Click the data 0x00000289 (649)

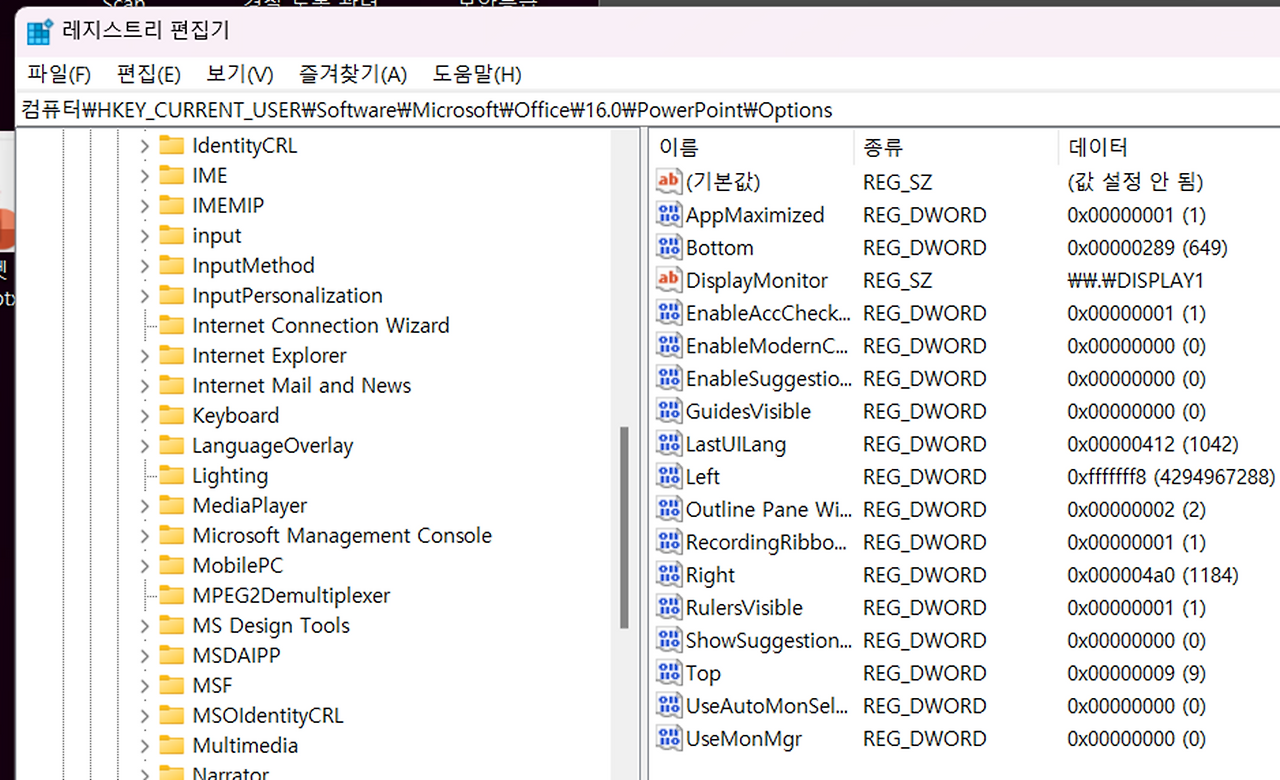coord(1147,247)
